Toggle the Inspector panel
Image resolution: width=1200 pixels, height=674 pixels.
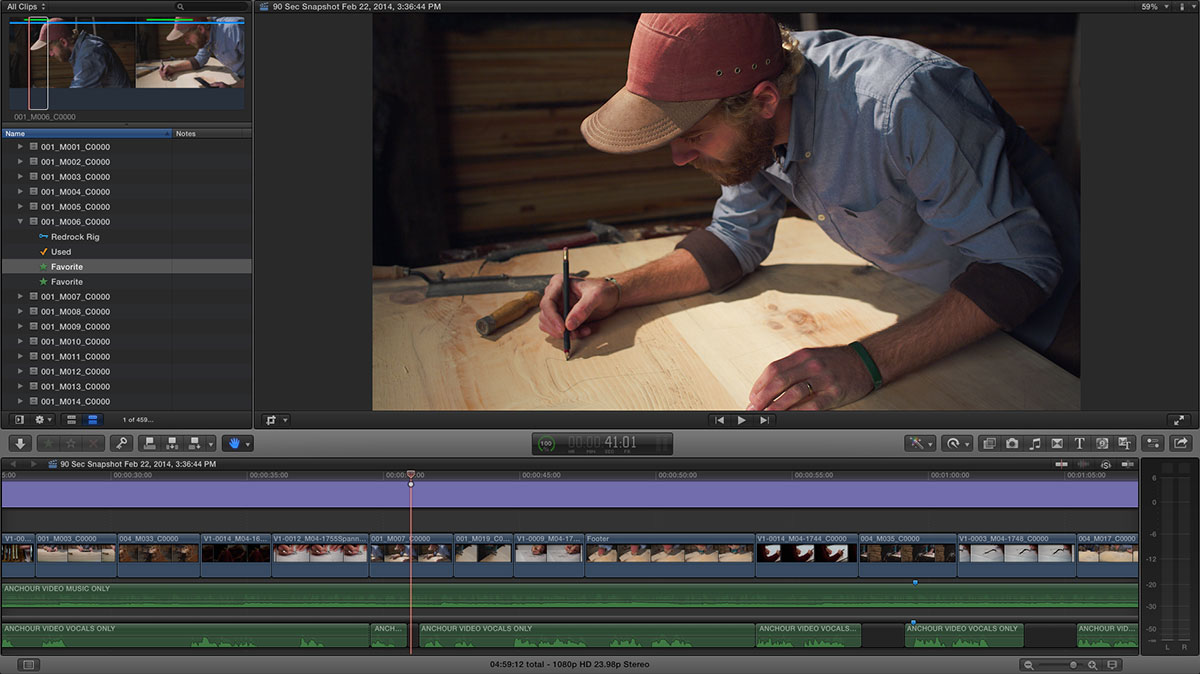(1153, 443)
